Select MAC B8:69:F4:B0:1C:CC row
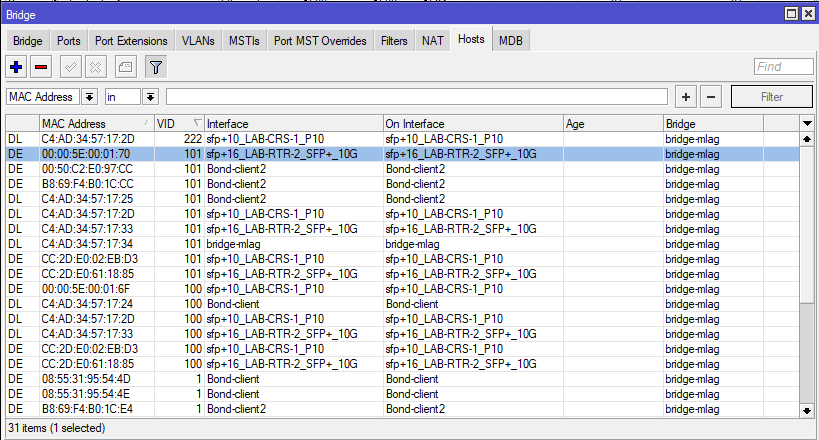 click(x=402, y=184)
